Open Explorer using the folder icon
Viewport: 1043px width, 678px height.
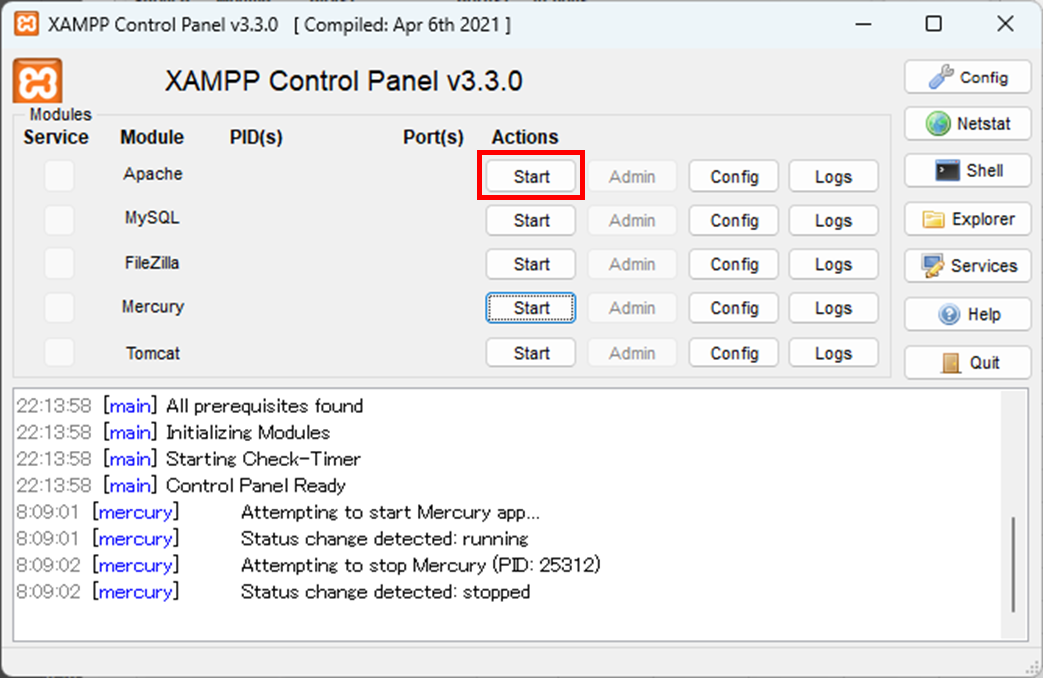pyautogui.click(x=966, y=219)
